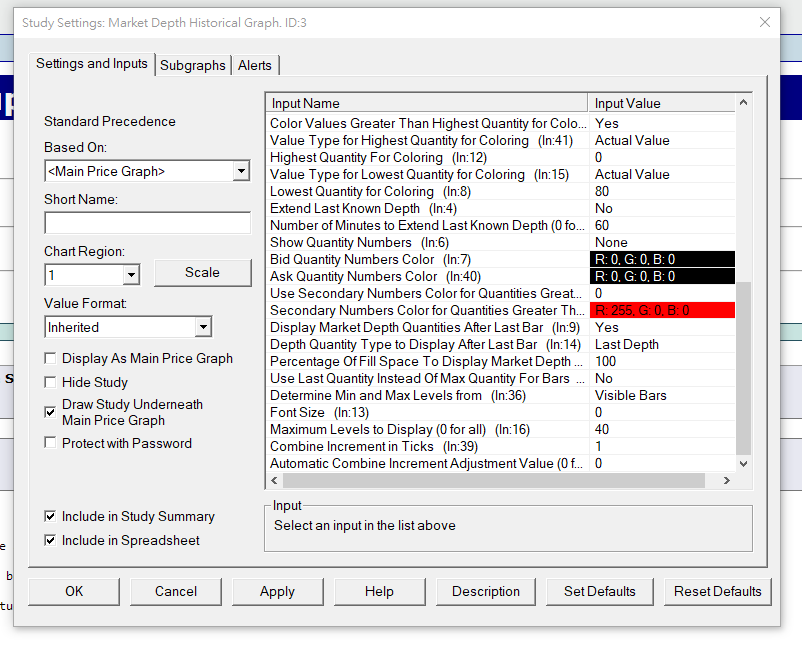Toggle the Hide Study checkbox
Screen dimensions: 802x648
point(50,383)
